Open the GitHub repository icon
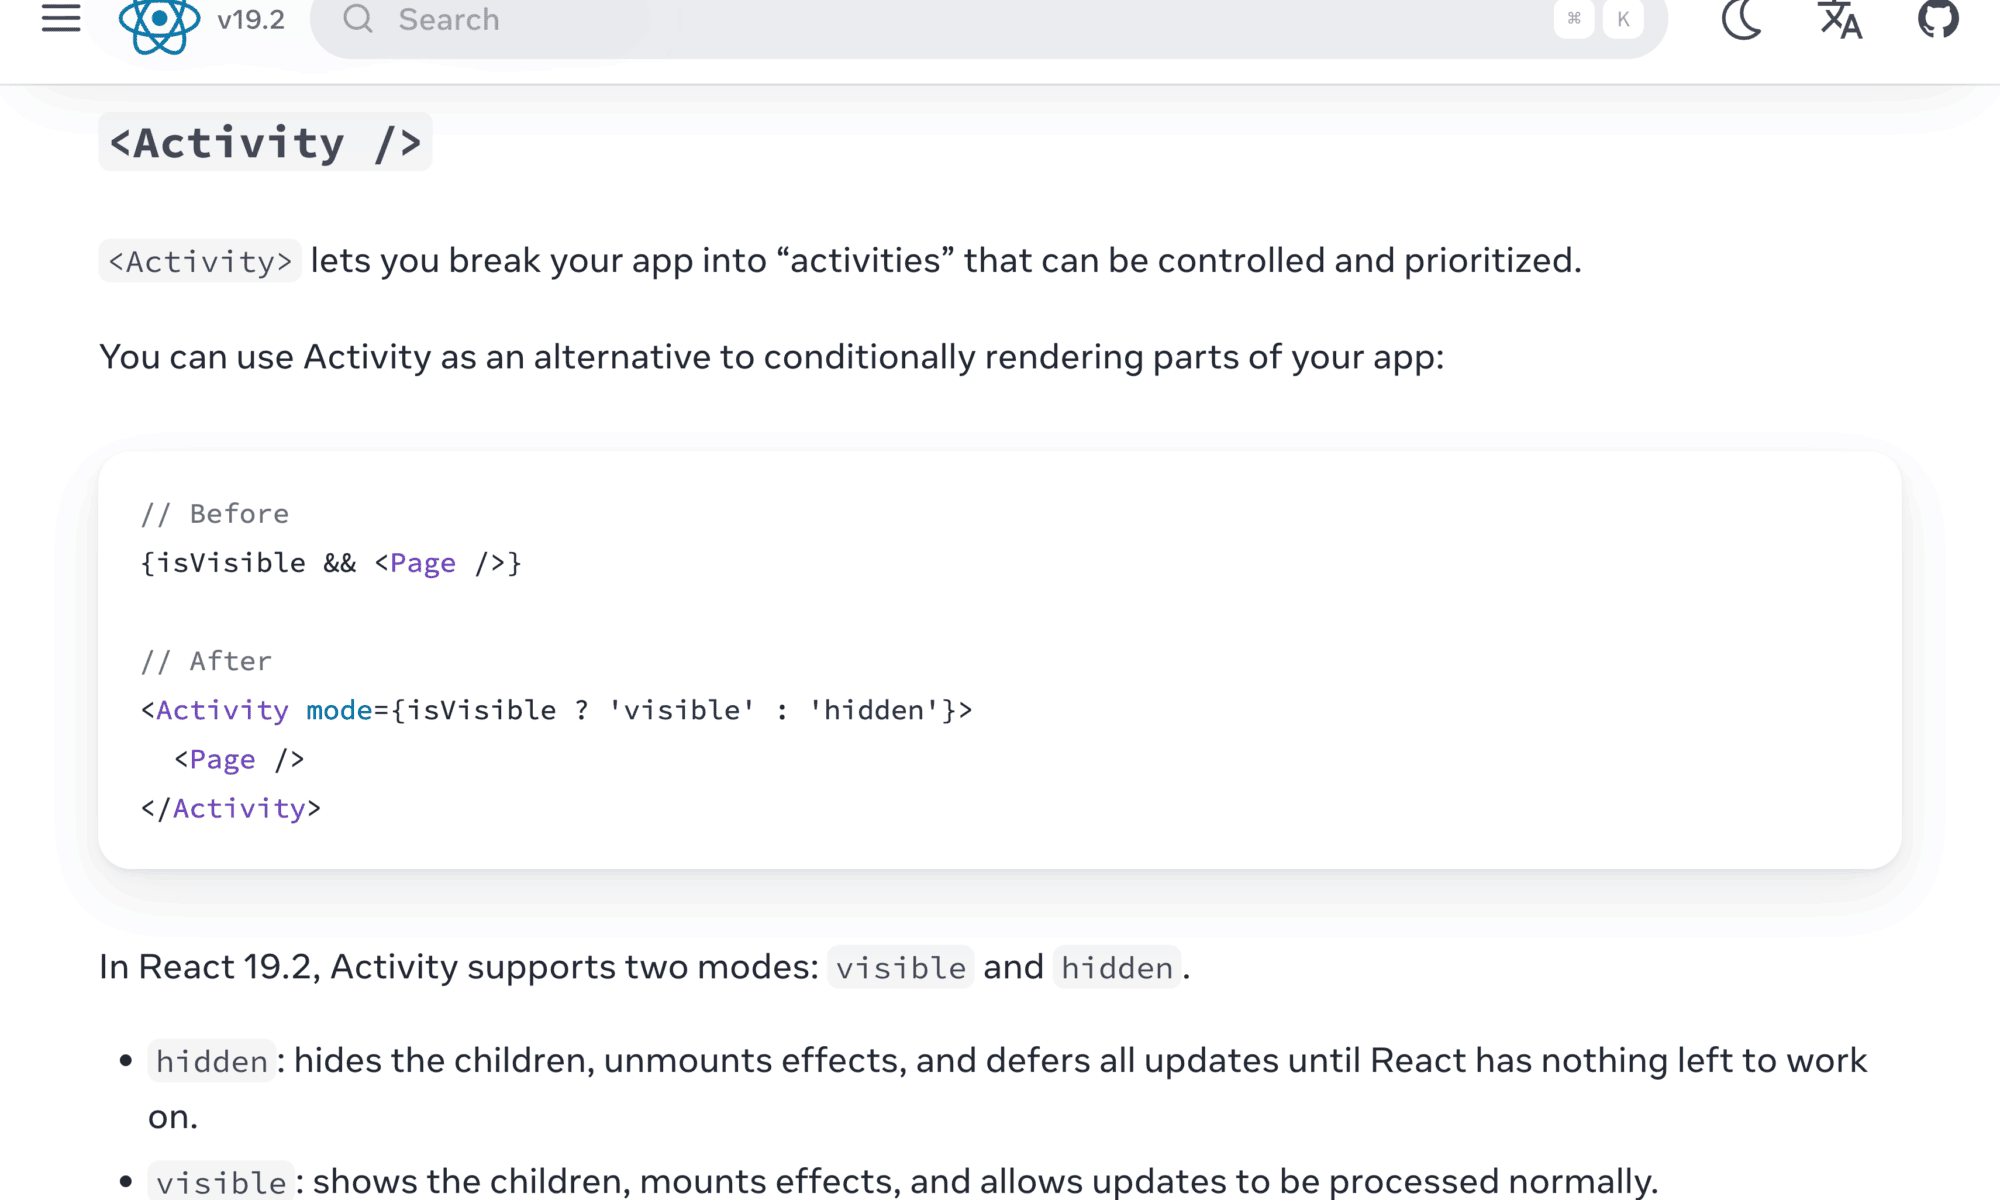The image size is (2000, 1200). click(x=1938, y=19)
